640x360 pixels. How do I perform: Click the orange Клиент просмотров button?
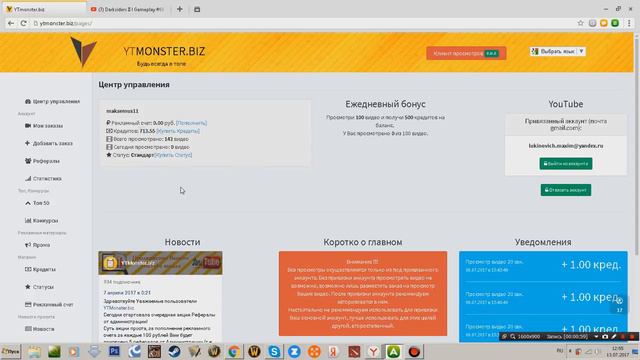click(x=466, y=53)
